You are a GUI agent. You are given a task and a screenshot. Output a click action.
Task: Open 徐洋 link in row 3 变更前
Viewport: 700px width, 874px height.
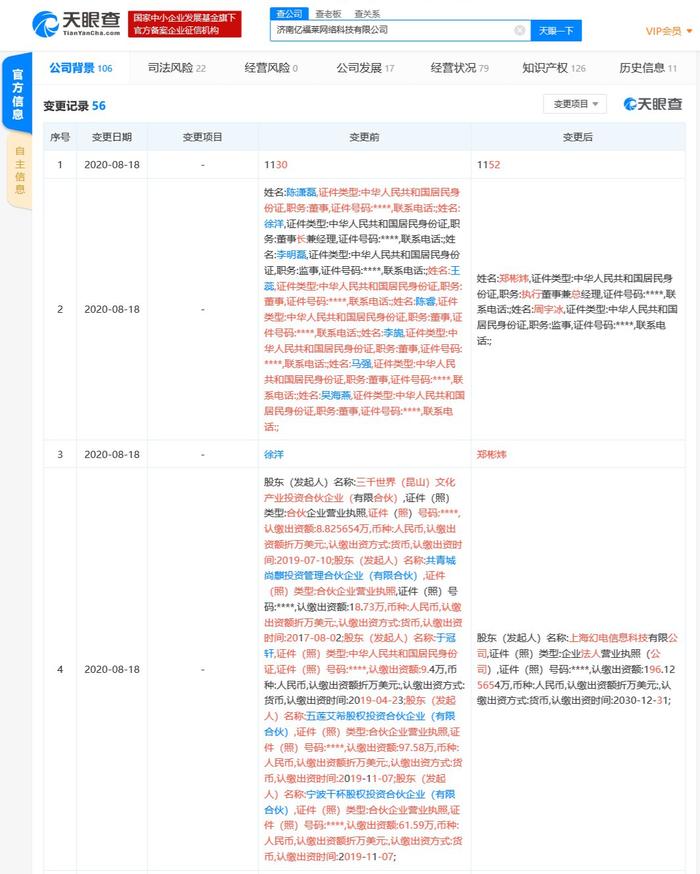click(x=274, y=454)
